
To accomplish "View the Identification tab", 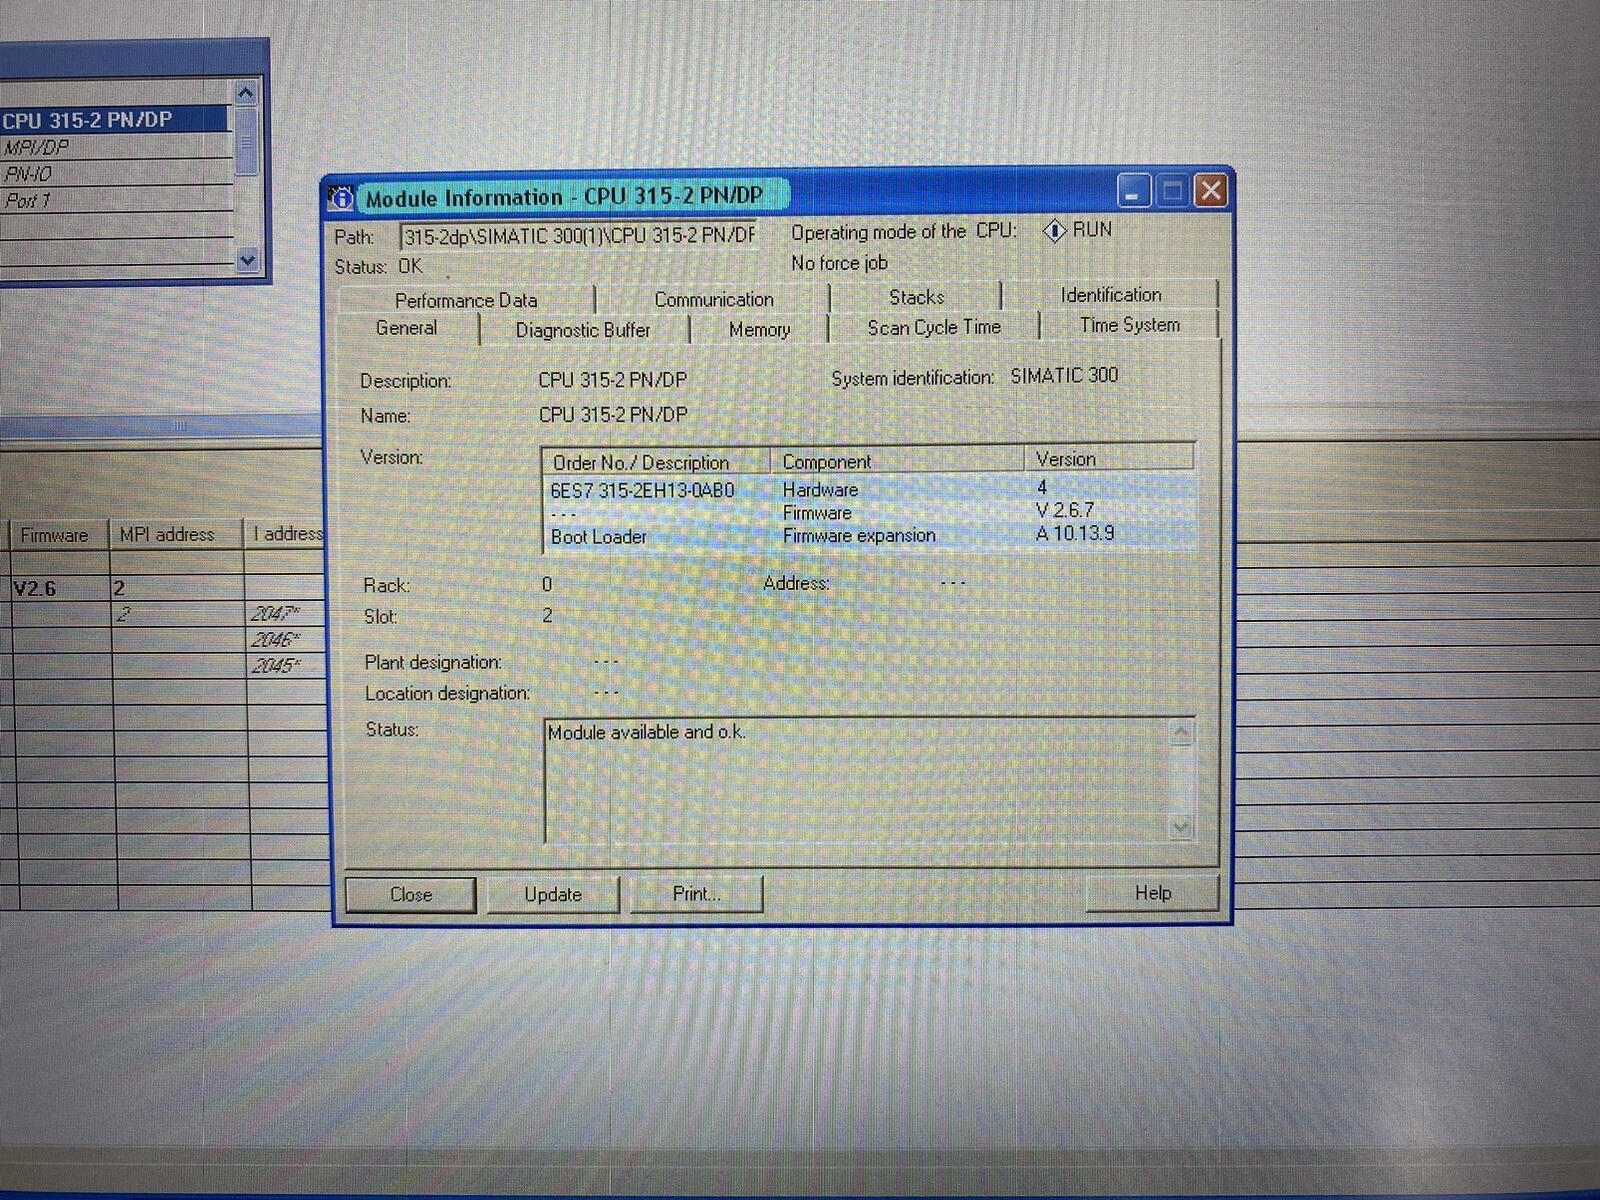I will click(x=1110, y=295).
